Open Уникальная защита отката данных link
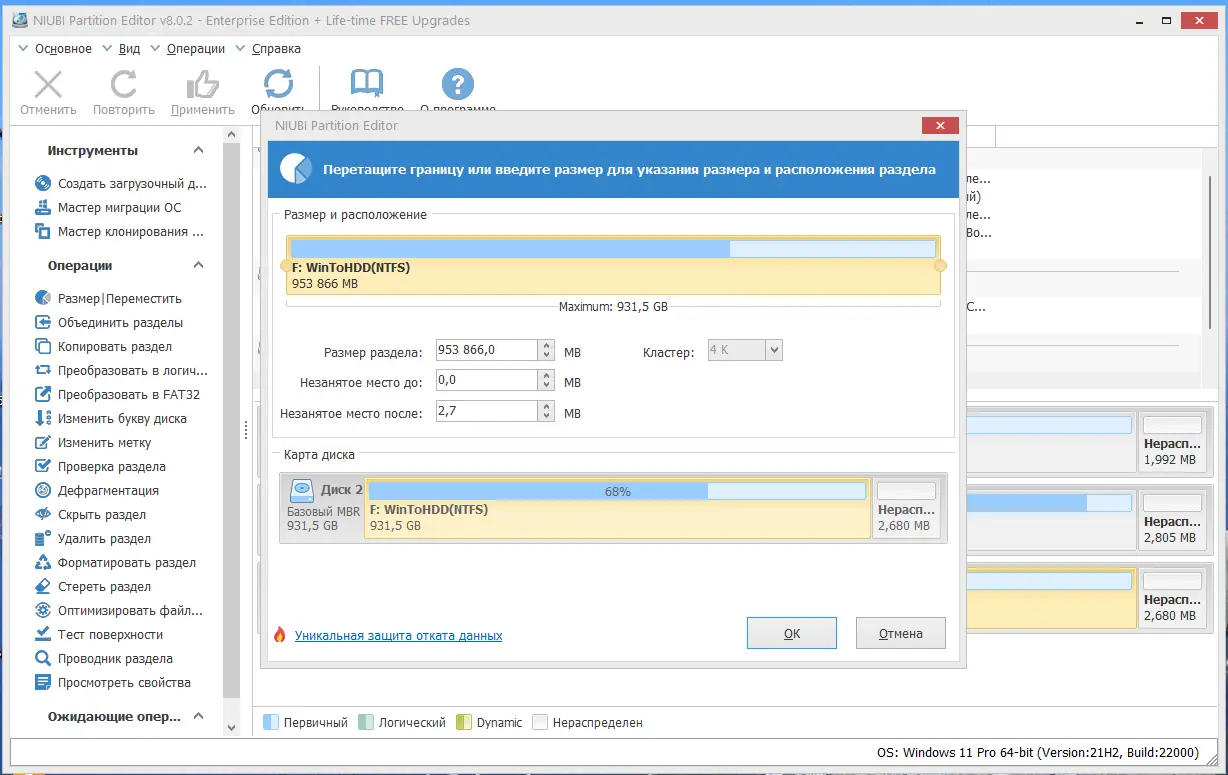This screenshot has height=775, width=1228. (398, 635)
